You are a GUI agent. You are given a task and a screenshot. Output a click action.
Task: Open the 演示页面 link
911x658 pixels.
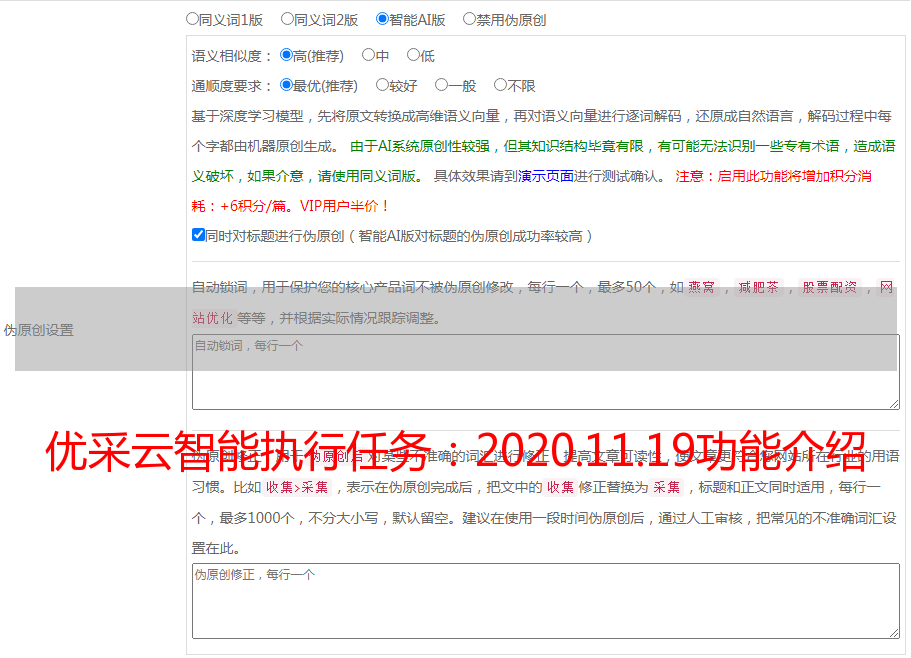coord(546,176)
